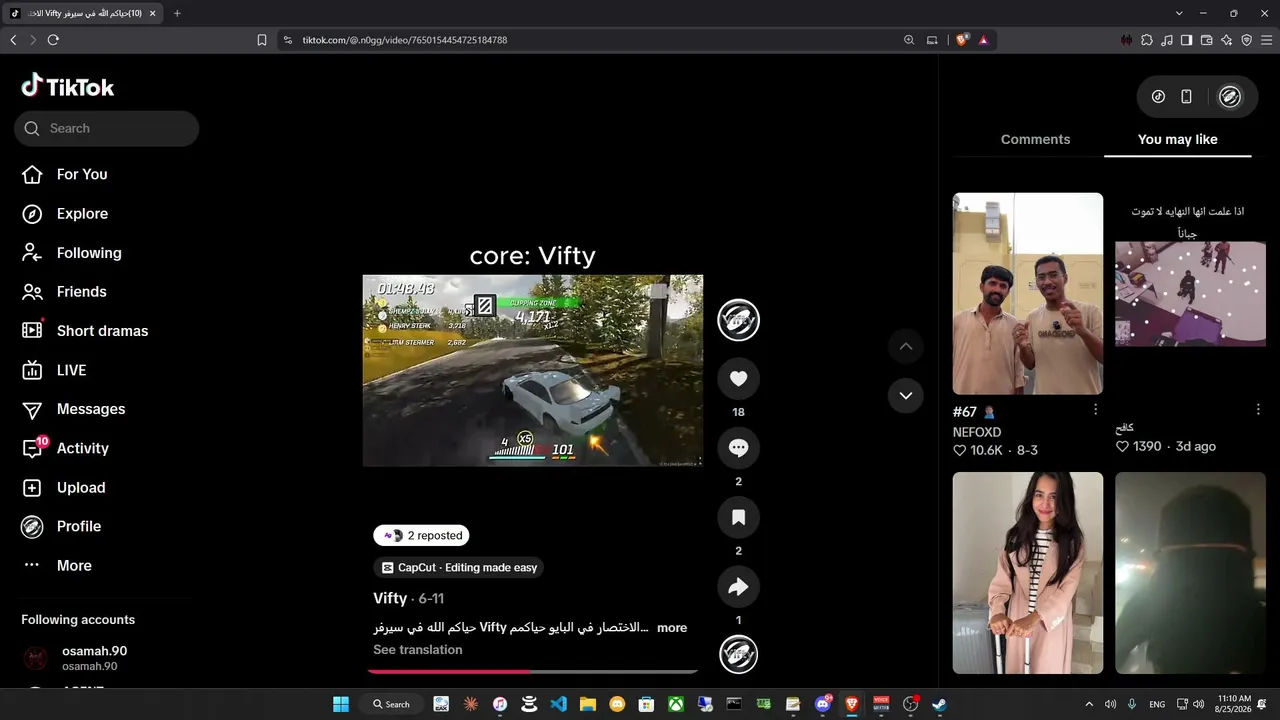Open Steam from the taskbar

point(940,704)
